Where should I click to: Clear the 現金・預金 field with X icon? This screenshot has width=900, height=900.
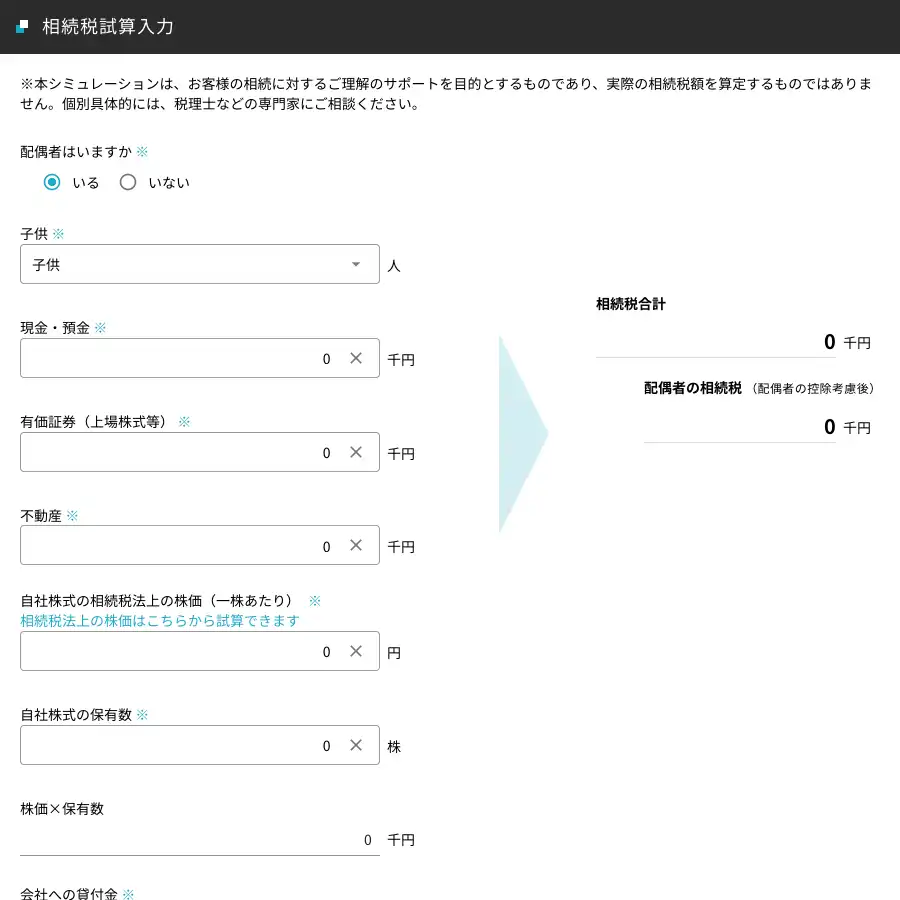coord(356,358)
